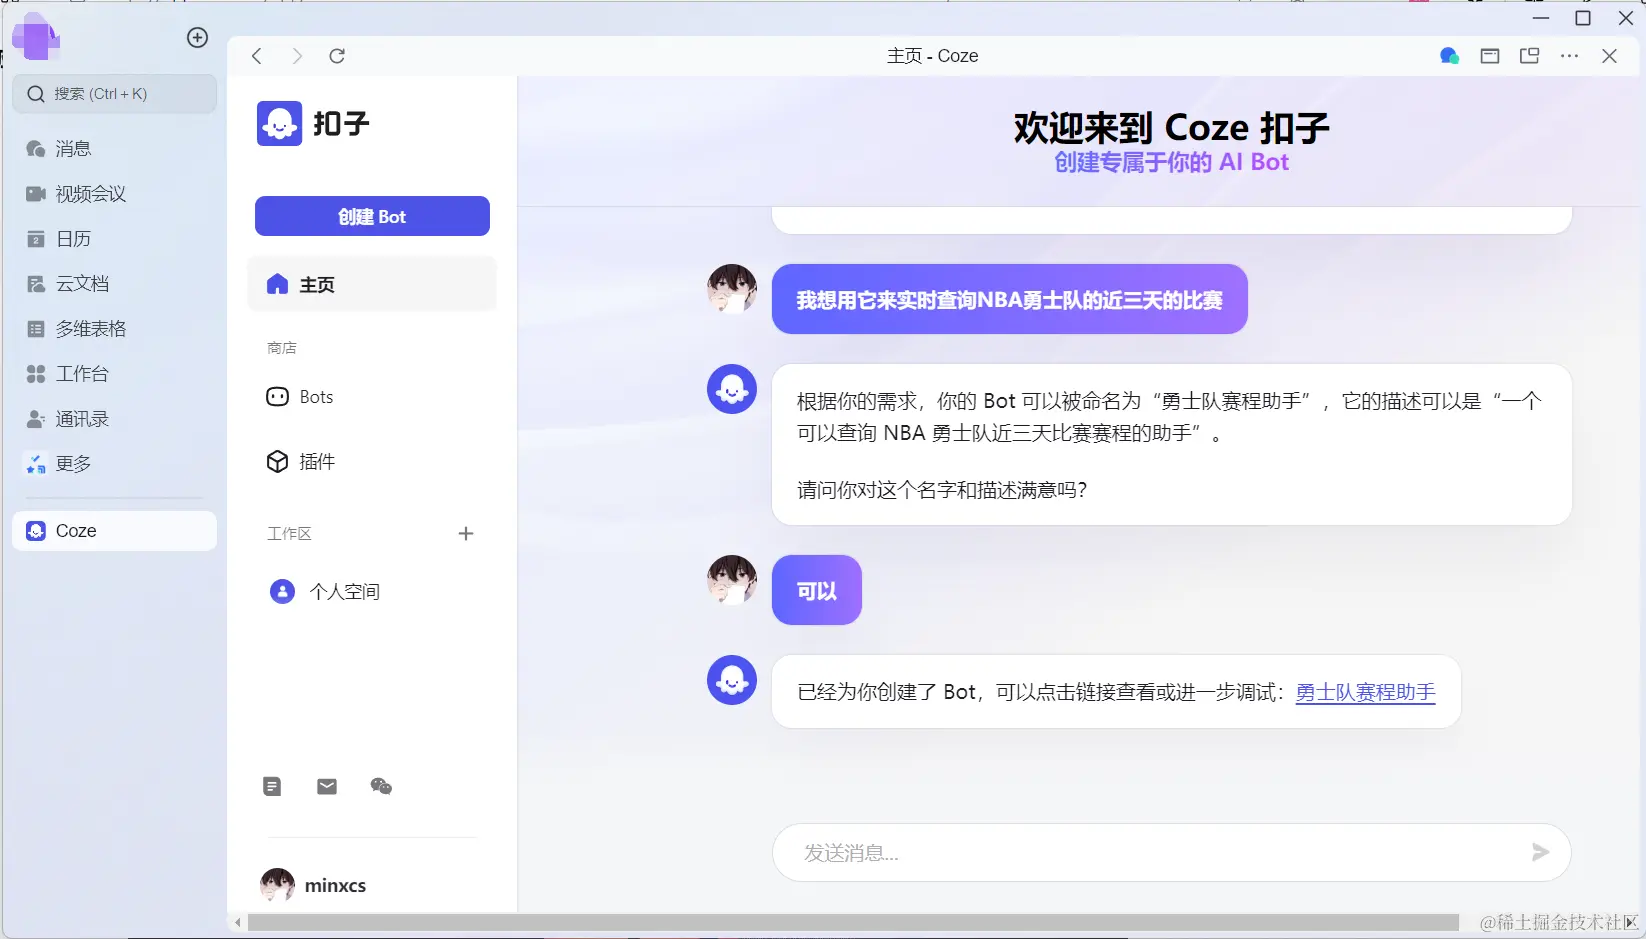Click the 商店 section label

[282, 348]
